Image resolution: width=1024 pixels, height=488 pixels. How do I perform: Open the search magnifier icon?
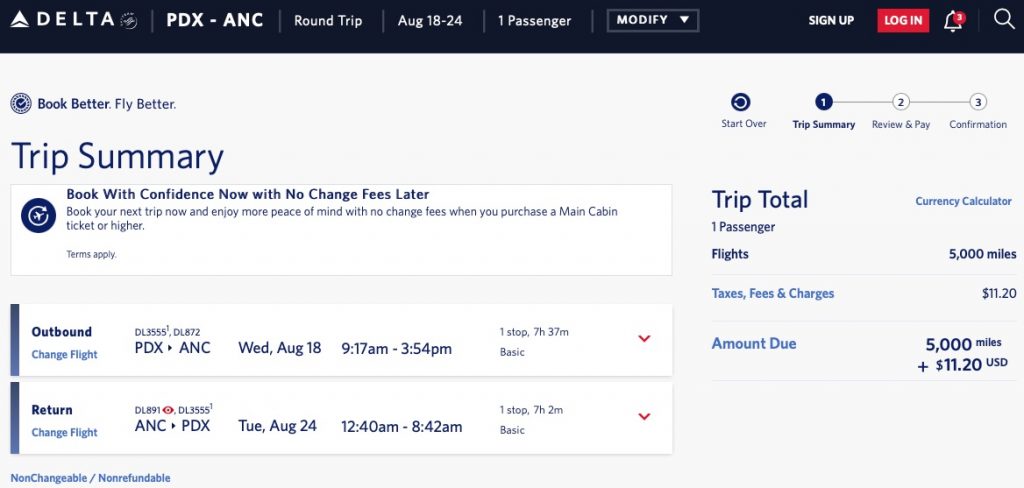(1003, 19)
